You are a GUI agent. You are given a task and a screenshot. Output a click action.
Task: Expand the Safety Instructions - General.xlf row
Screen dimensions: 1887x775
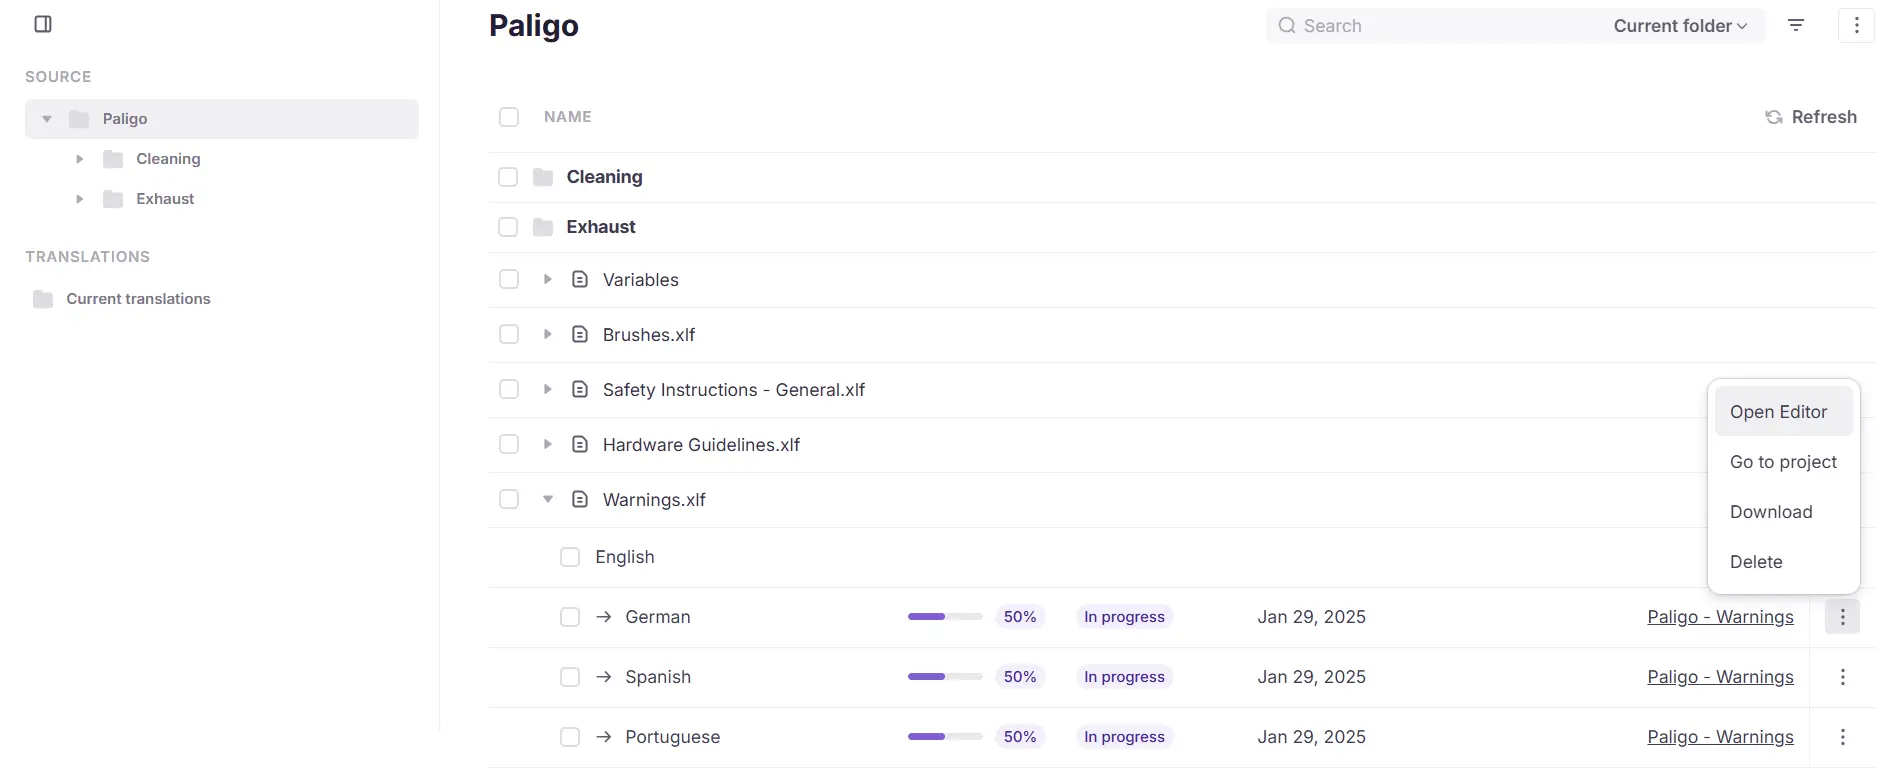tap(547, 390)
